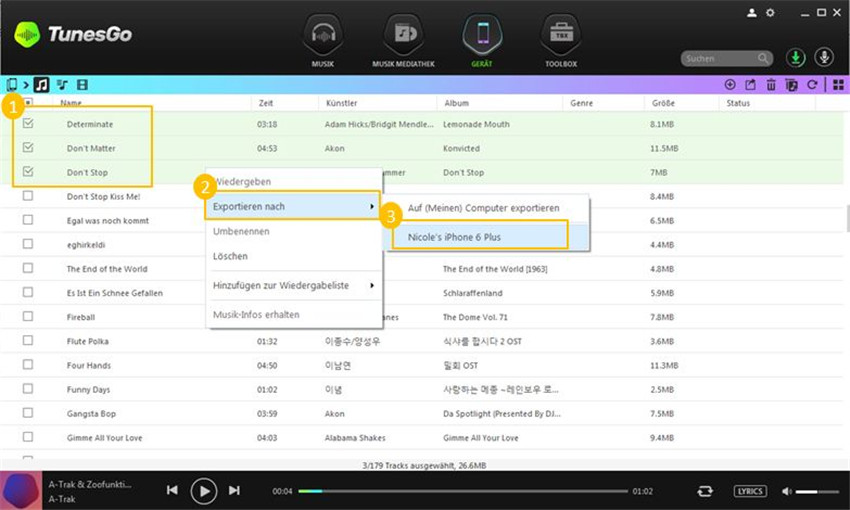Click the play button
Image resolution: width=850 pixels, height=510 pixels.
204,491
